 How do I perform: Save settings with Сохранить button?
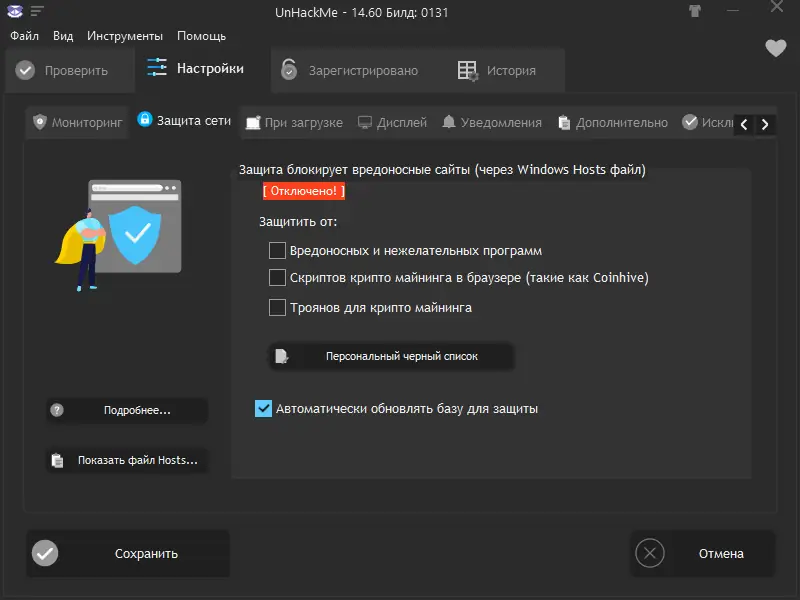pyautogui.click(x=128, y=554)
